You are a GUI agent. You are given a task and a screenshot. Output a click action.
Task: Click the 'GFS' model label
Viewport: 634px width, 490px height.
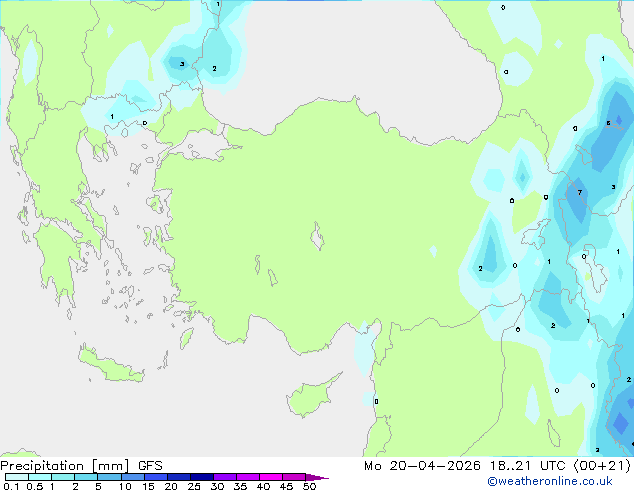coord(150,466)
